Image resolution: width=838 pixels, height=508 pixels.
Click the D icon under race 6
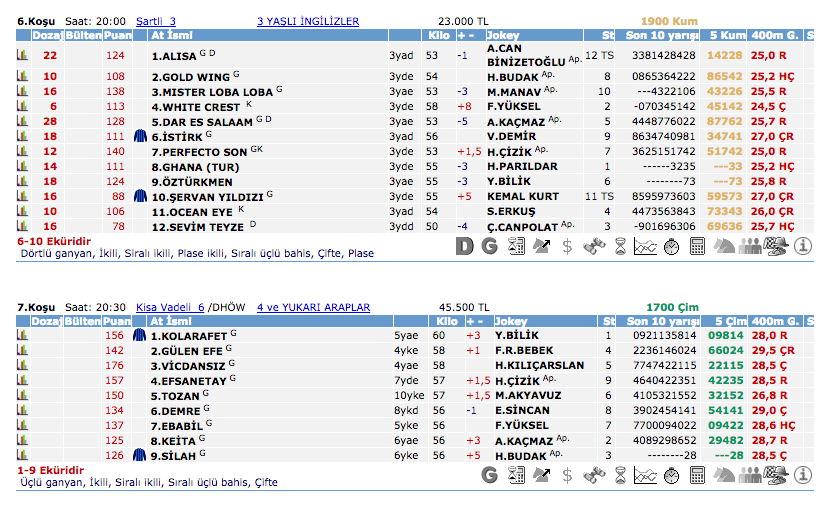463,246
